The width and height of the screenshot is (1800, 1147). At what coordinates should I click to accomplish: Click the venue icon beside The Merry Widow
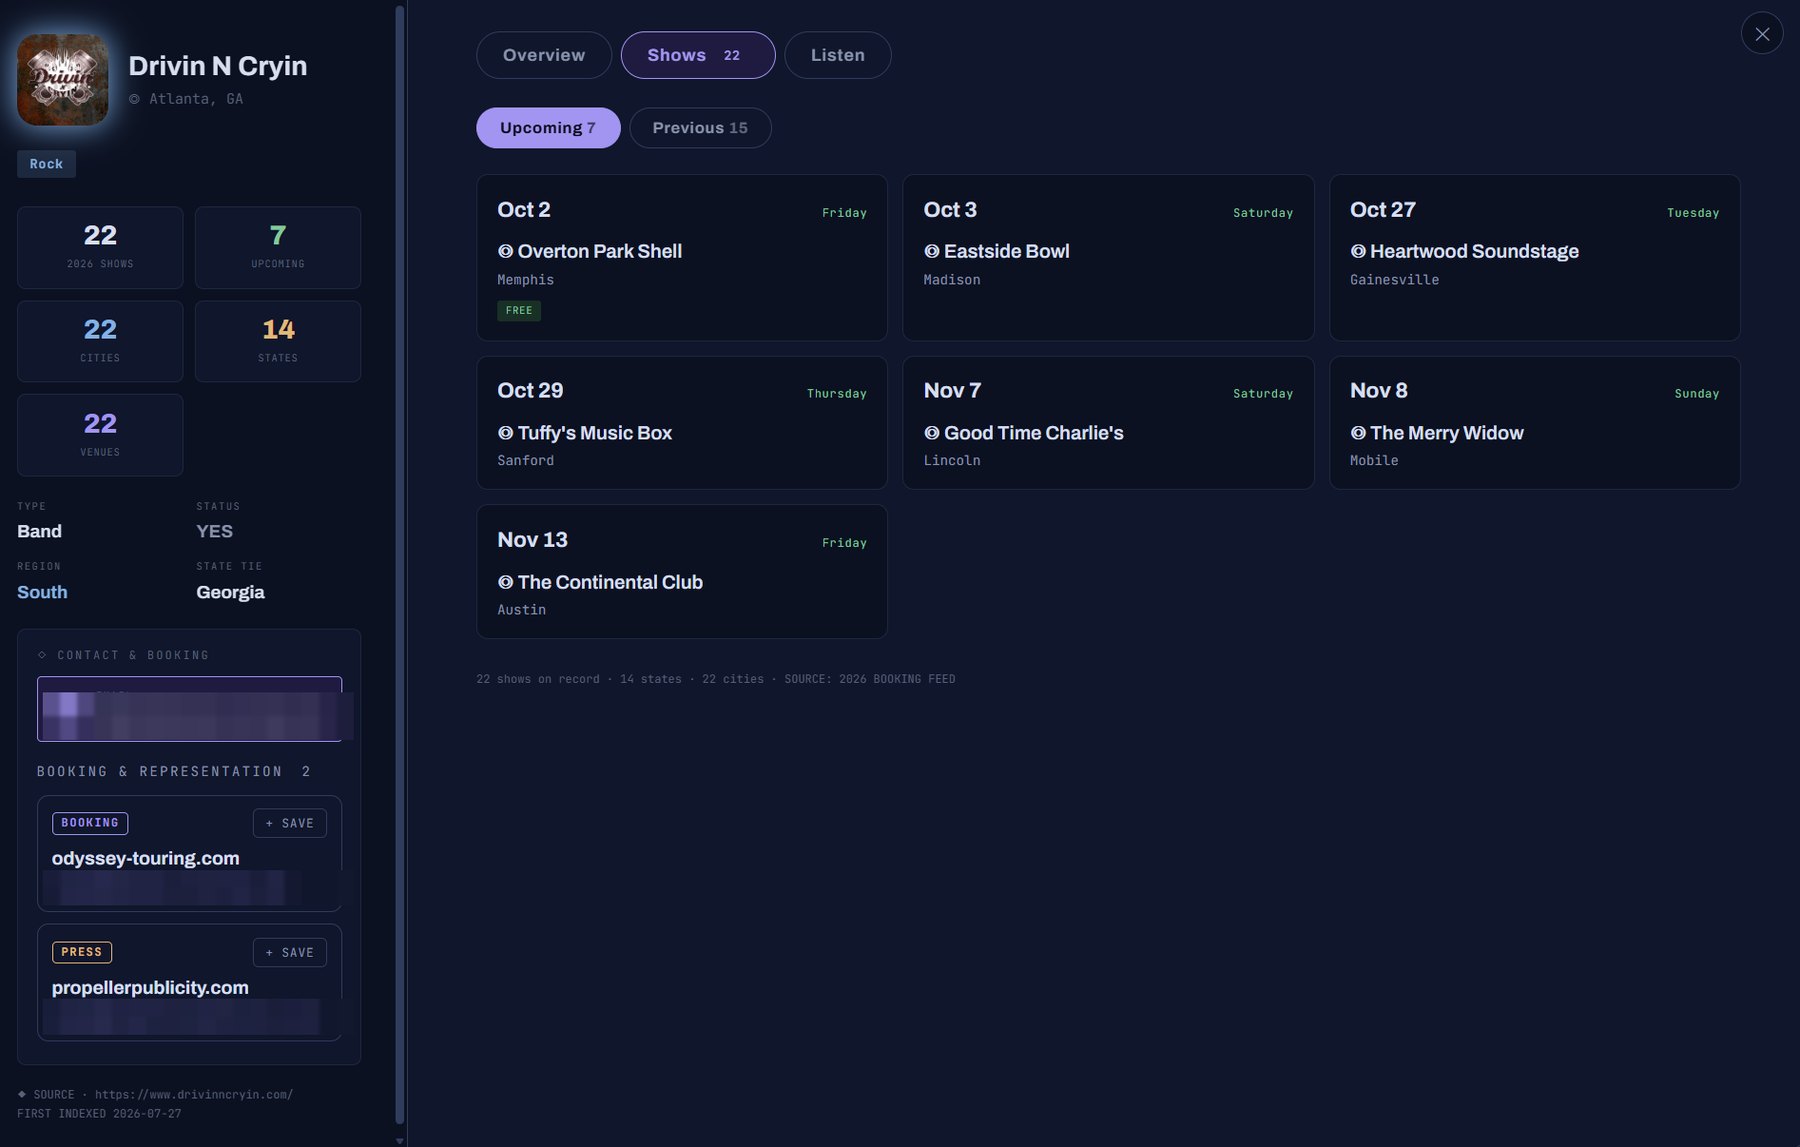1357,433
